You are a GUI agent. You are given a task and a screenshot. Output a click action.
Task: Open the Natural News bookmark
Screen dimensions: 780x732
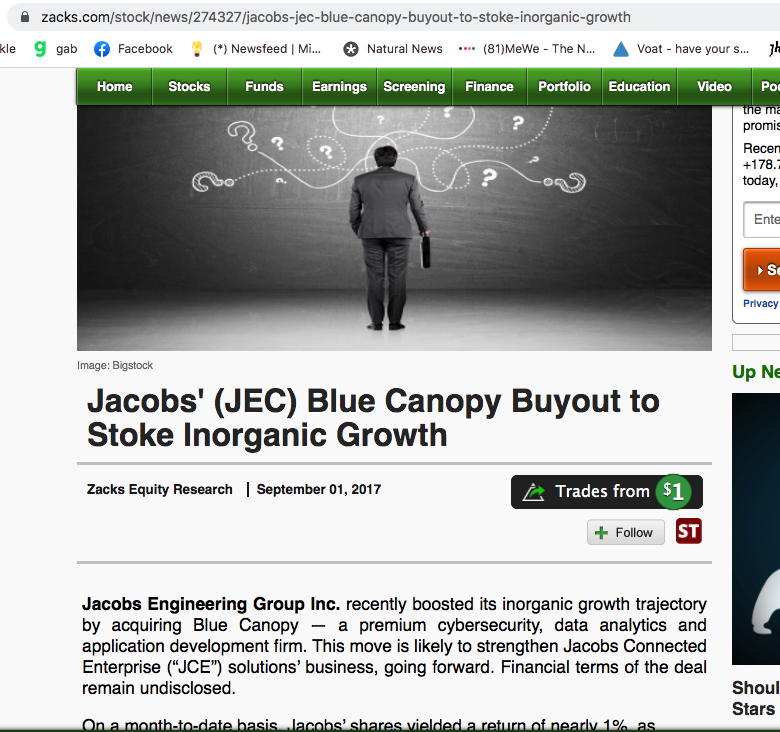[x=393, y=49]
